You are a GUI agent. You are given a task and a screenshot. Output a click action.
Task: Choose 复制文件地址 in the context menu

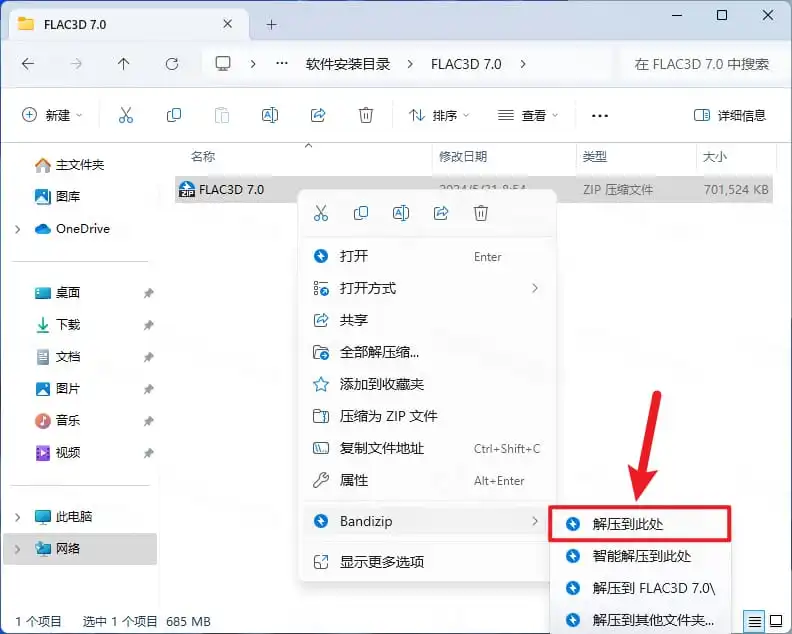click(427, 448)
